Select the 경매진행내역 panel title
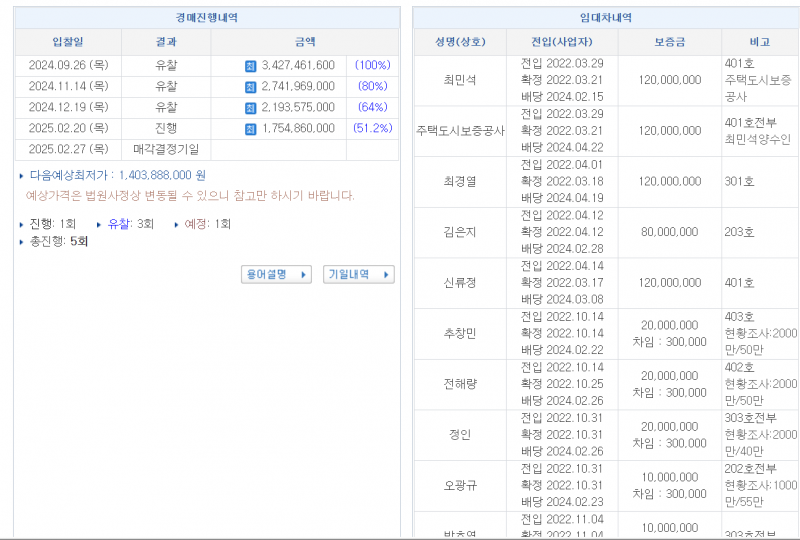Screen dimensions: 800x540 pos(206,18)
